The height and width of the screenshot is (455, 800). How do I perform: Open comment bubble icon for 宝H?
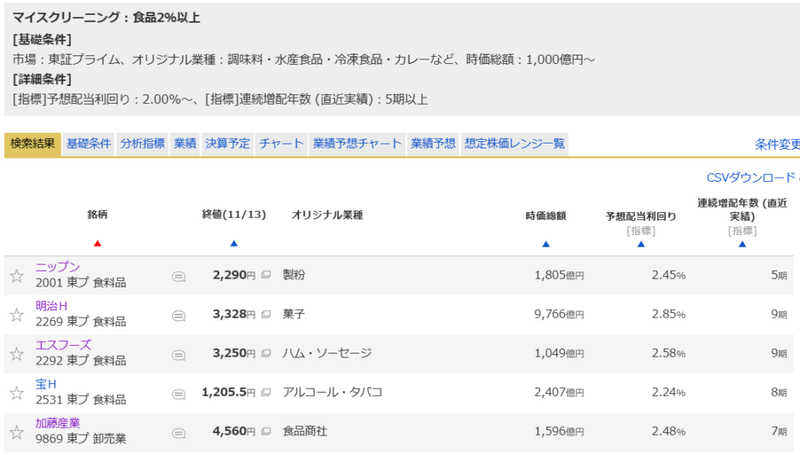[x=179, y=394]
